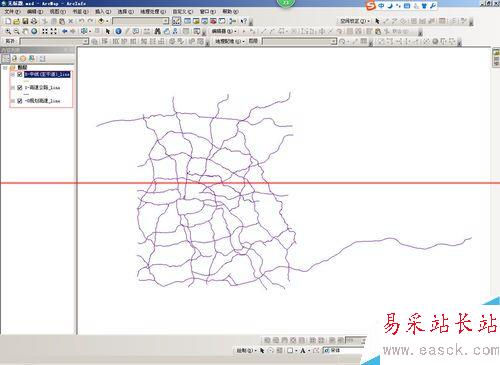List layers by source
500x365 pixels.
[14, 59]
